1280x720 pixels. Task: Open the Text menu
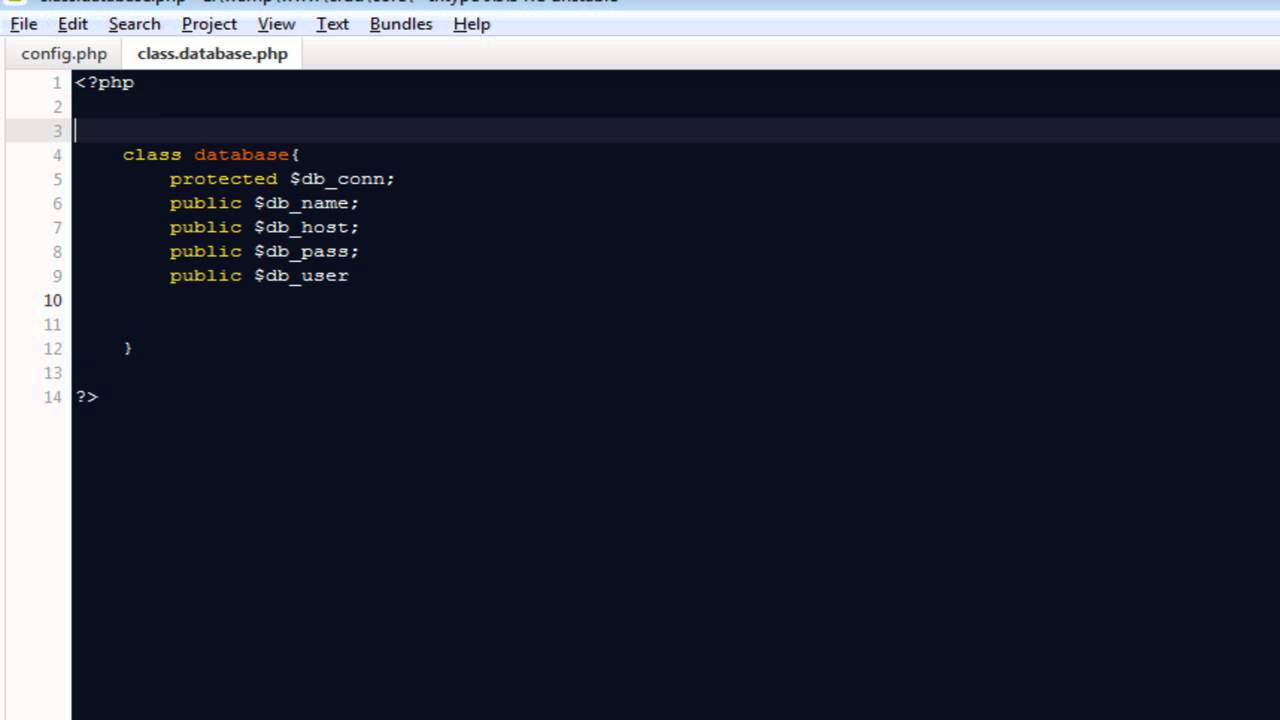point(332,24)
